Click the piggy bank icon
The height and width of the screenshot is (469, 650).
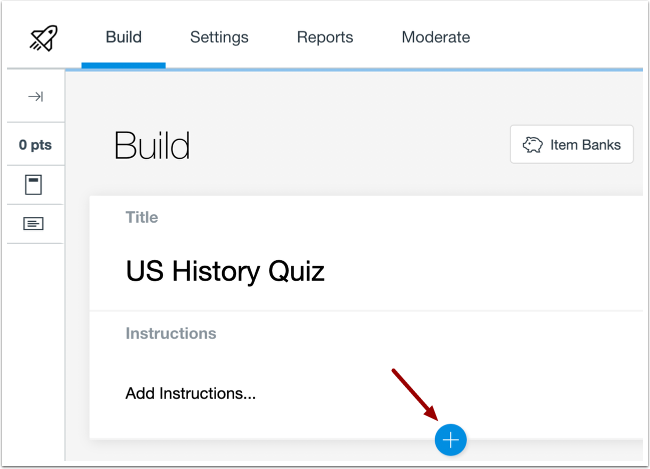(x=533, y=145)
